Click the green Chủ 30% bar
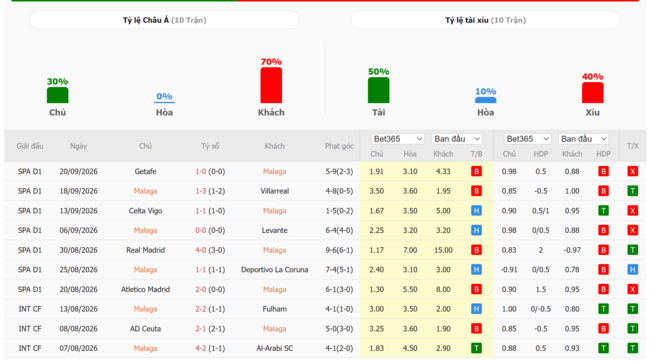The width and height of the screenshot is (650, 361). (58, 95)
